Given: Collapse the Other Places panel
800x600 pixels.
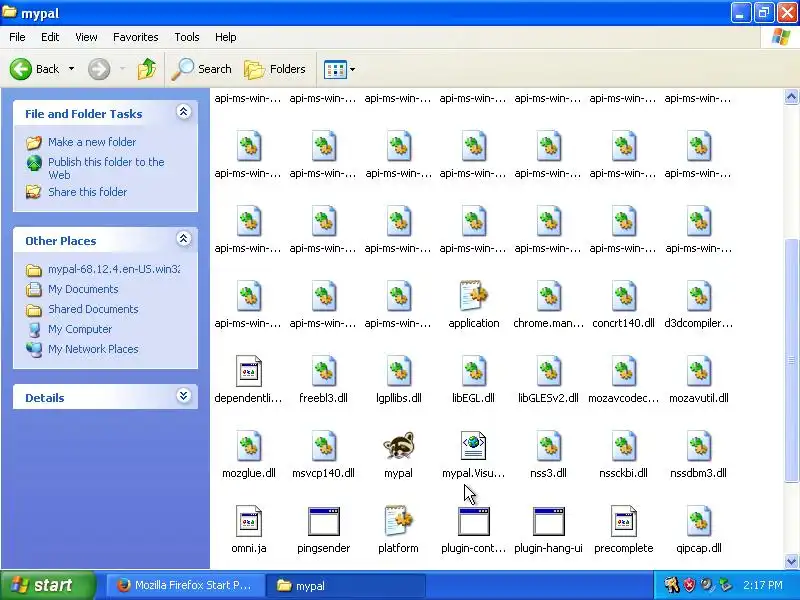Looking at the screenshot, I should [184, 238].
